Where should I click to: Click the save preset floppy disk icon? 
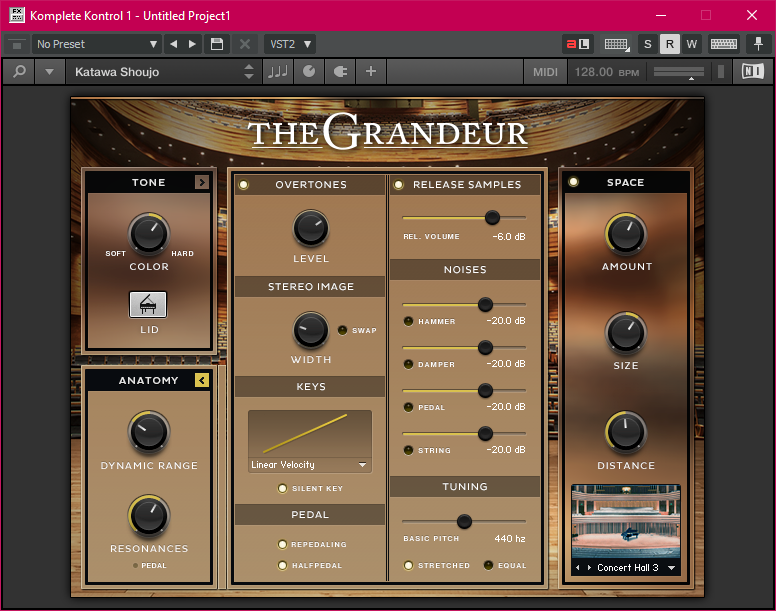point(217,44)
